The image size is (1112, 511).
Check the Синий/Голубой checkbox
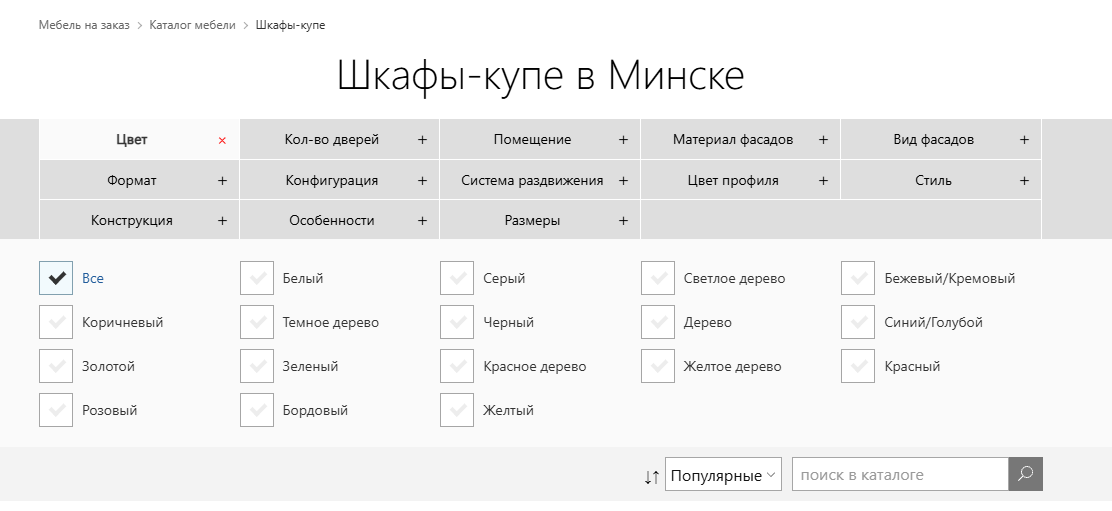[858, 322]
